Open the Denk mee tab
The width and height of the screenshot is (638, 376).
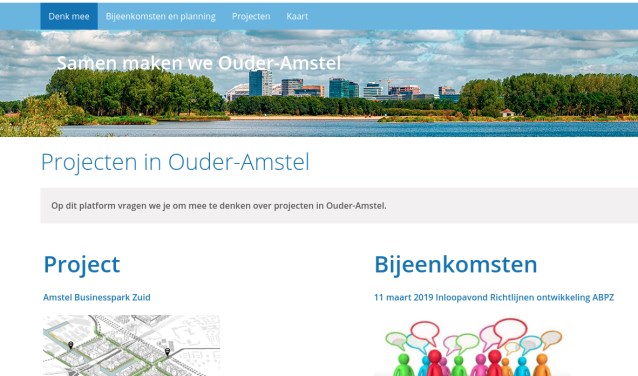(69, 16)
